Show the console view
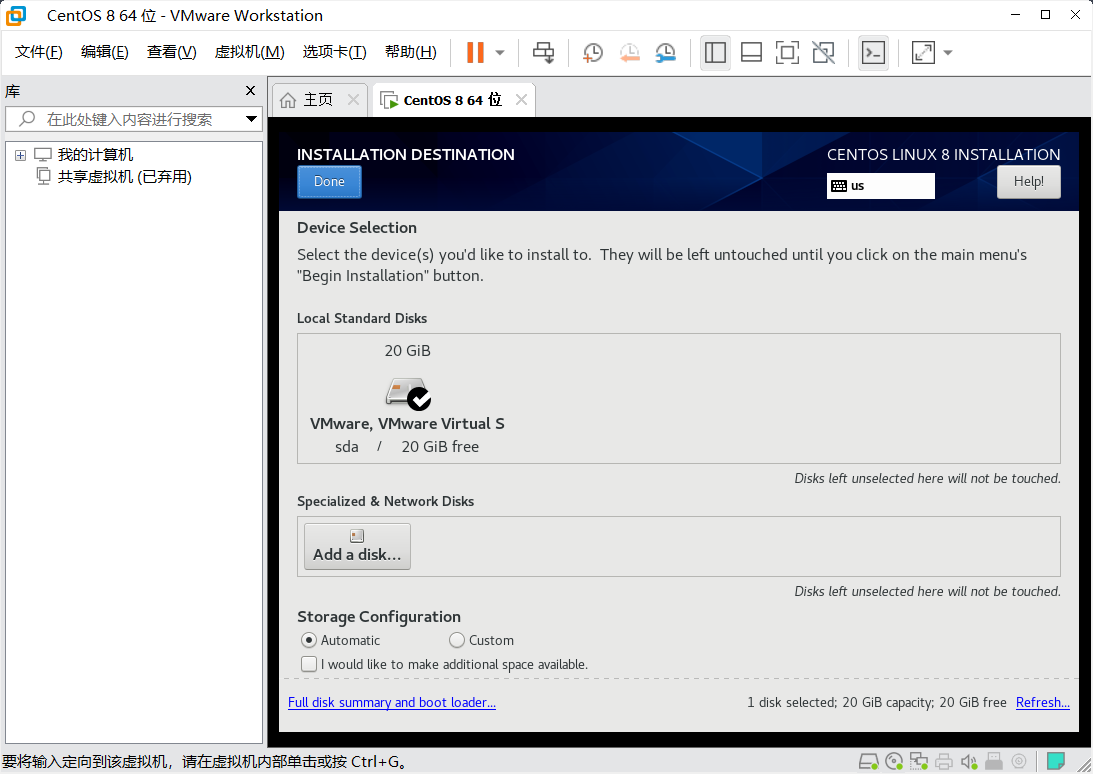This screenshot has width=1093, height=774. 873,52
